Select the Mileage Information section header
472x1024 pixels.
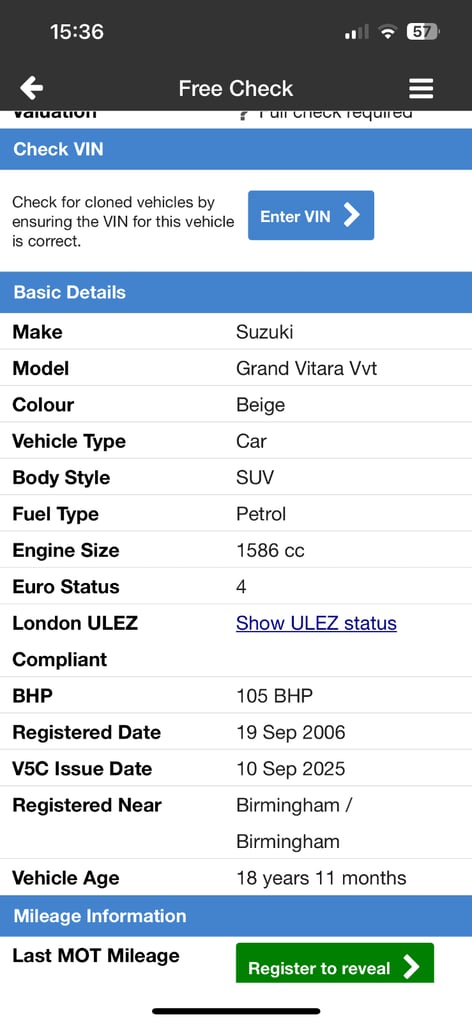[x=236, y=916]
